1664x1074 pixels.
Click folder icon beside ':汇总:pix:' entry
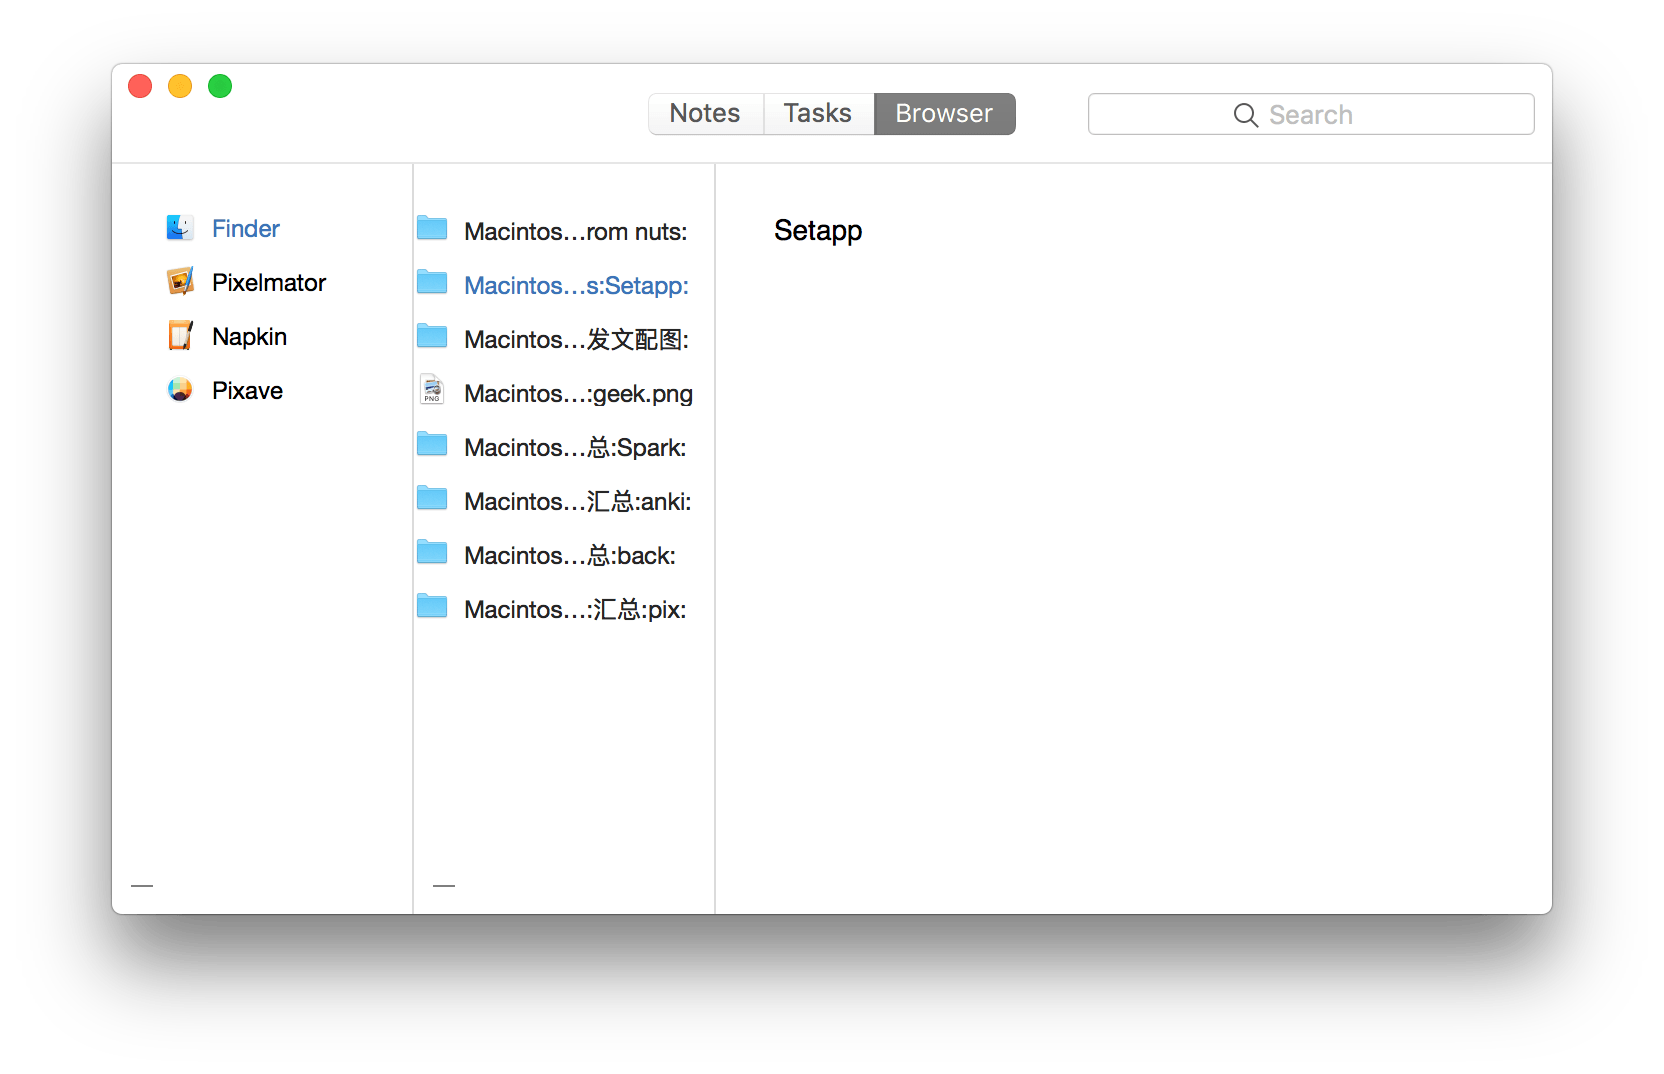click(432, 607)
